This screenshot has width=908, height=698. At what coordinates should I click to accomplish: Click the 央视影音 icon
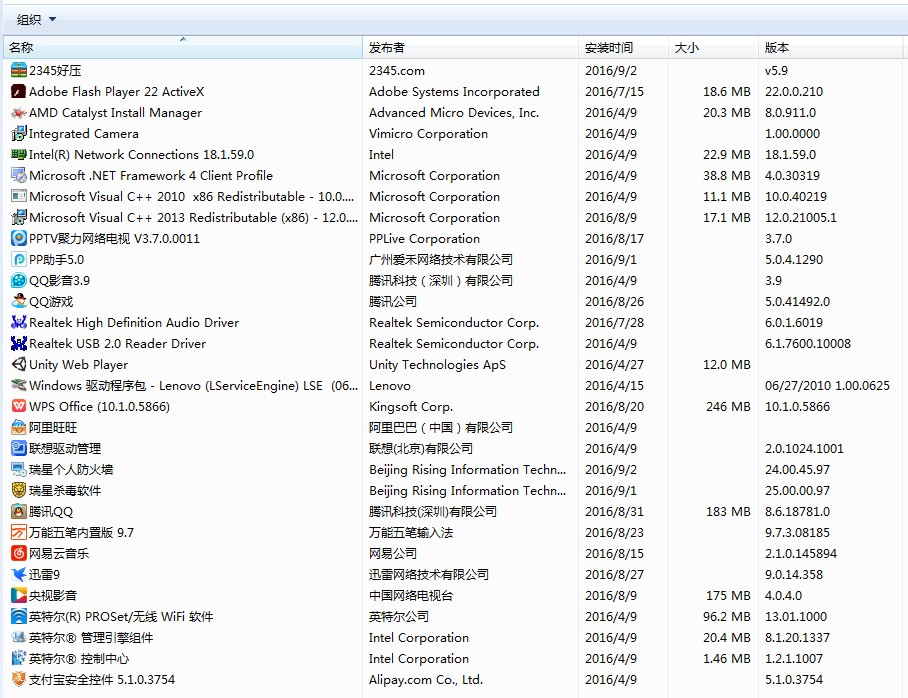[19, 595]
